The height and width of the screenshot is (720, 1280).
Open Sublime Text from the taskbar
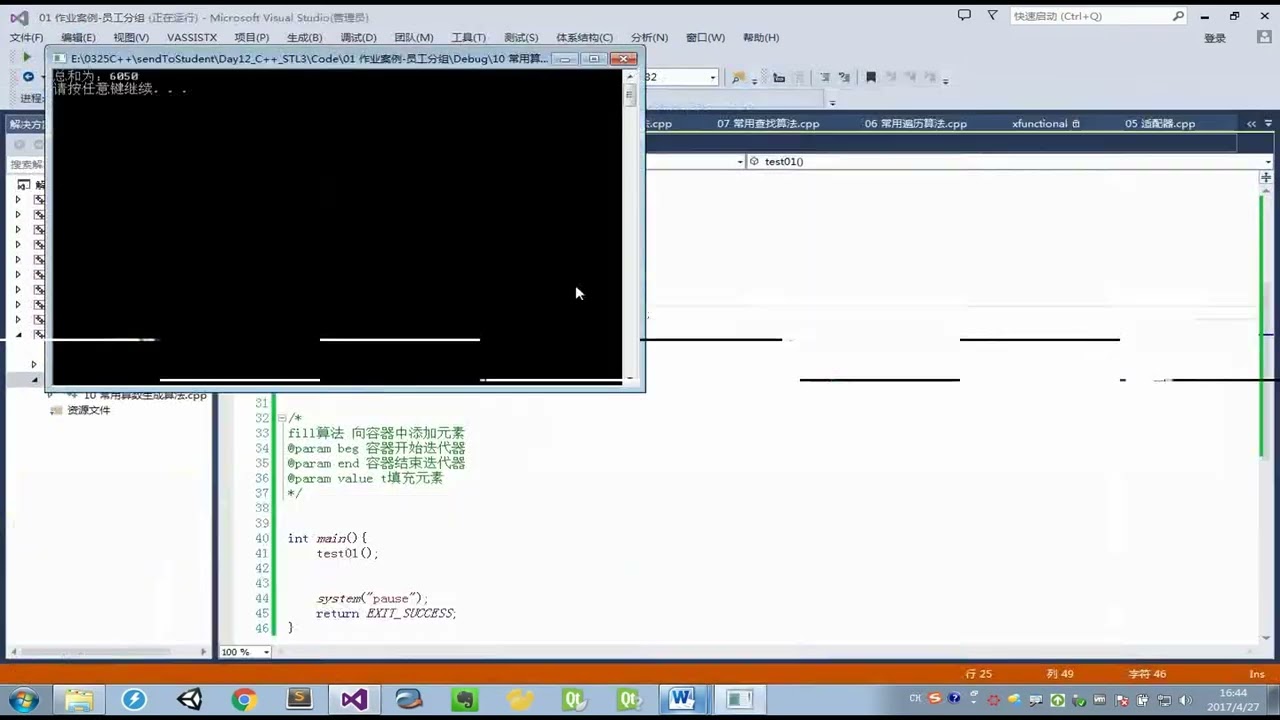pyautogui.click(x=299, y=699)
